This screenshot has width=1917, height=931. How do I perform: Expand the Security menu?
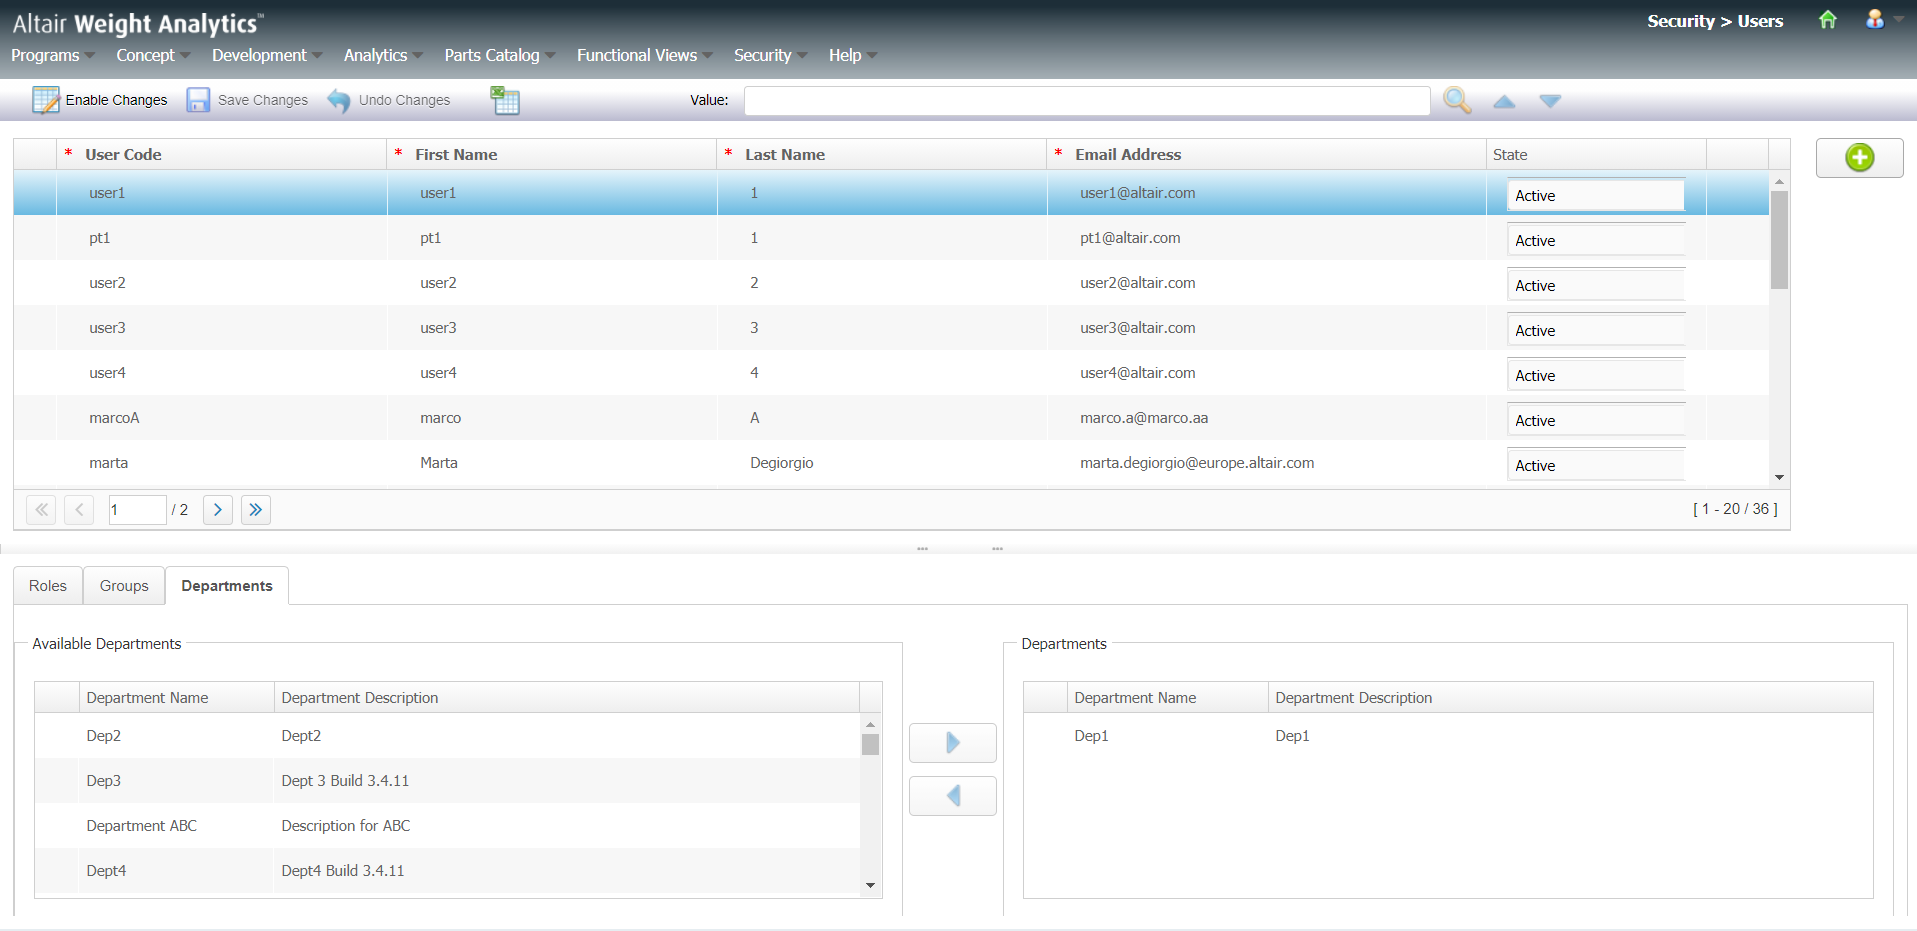[769, 55]
